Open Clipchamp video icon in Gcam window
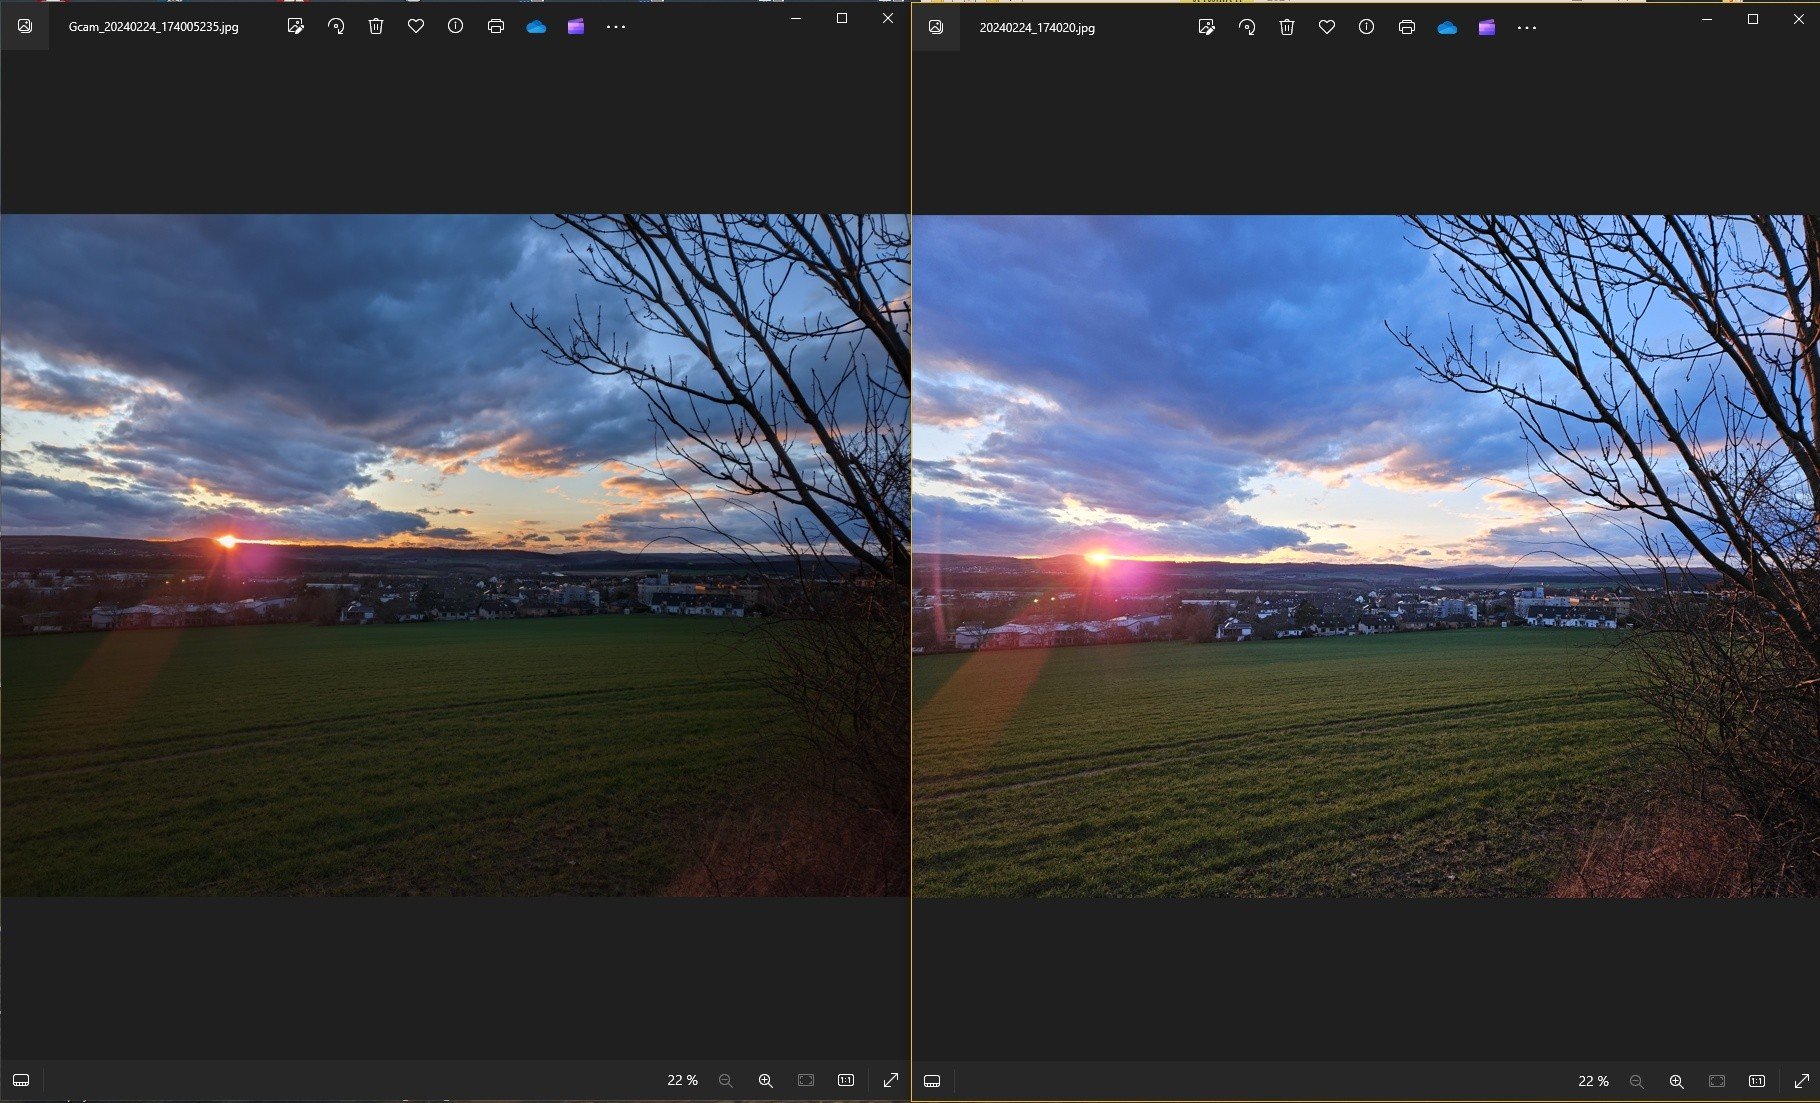Viewport: 1820px width, 1103px height. 575,27
